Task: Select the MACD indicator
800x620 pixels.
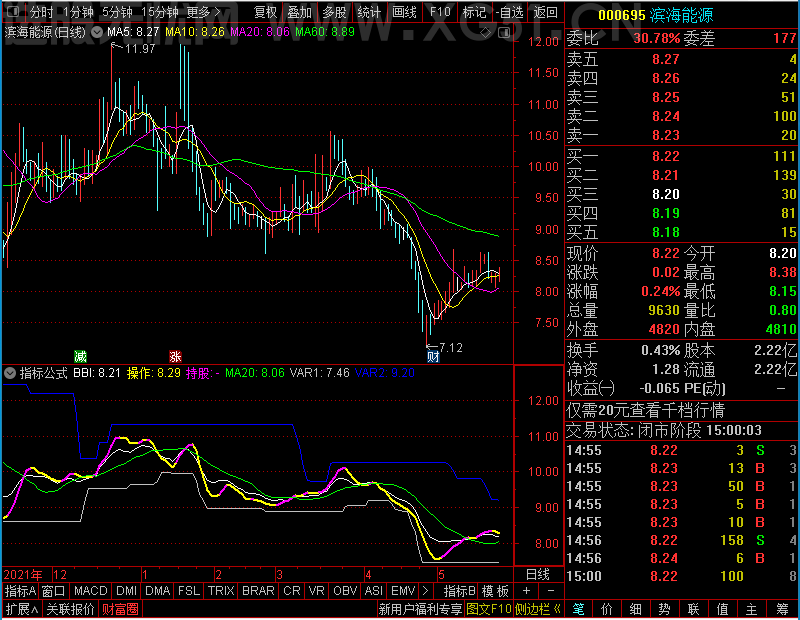Action: point(91,591)
